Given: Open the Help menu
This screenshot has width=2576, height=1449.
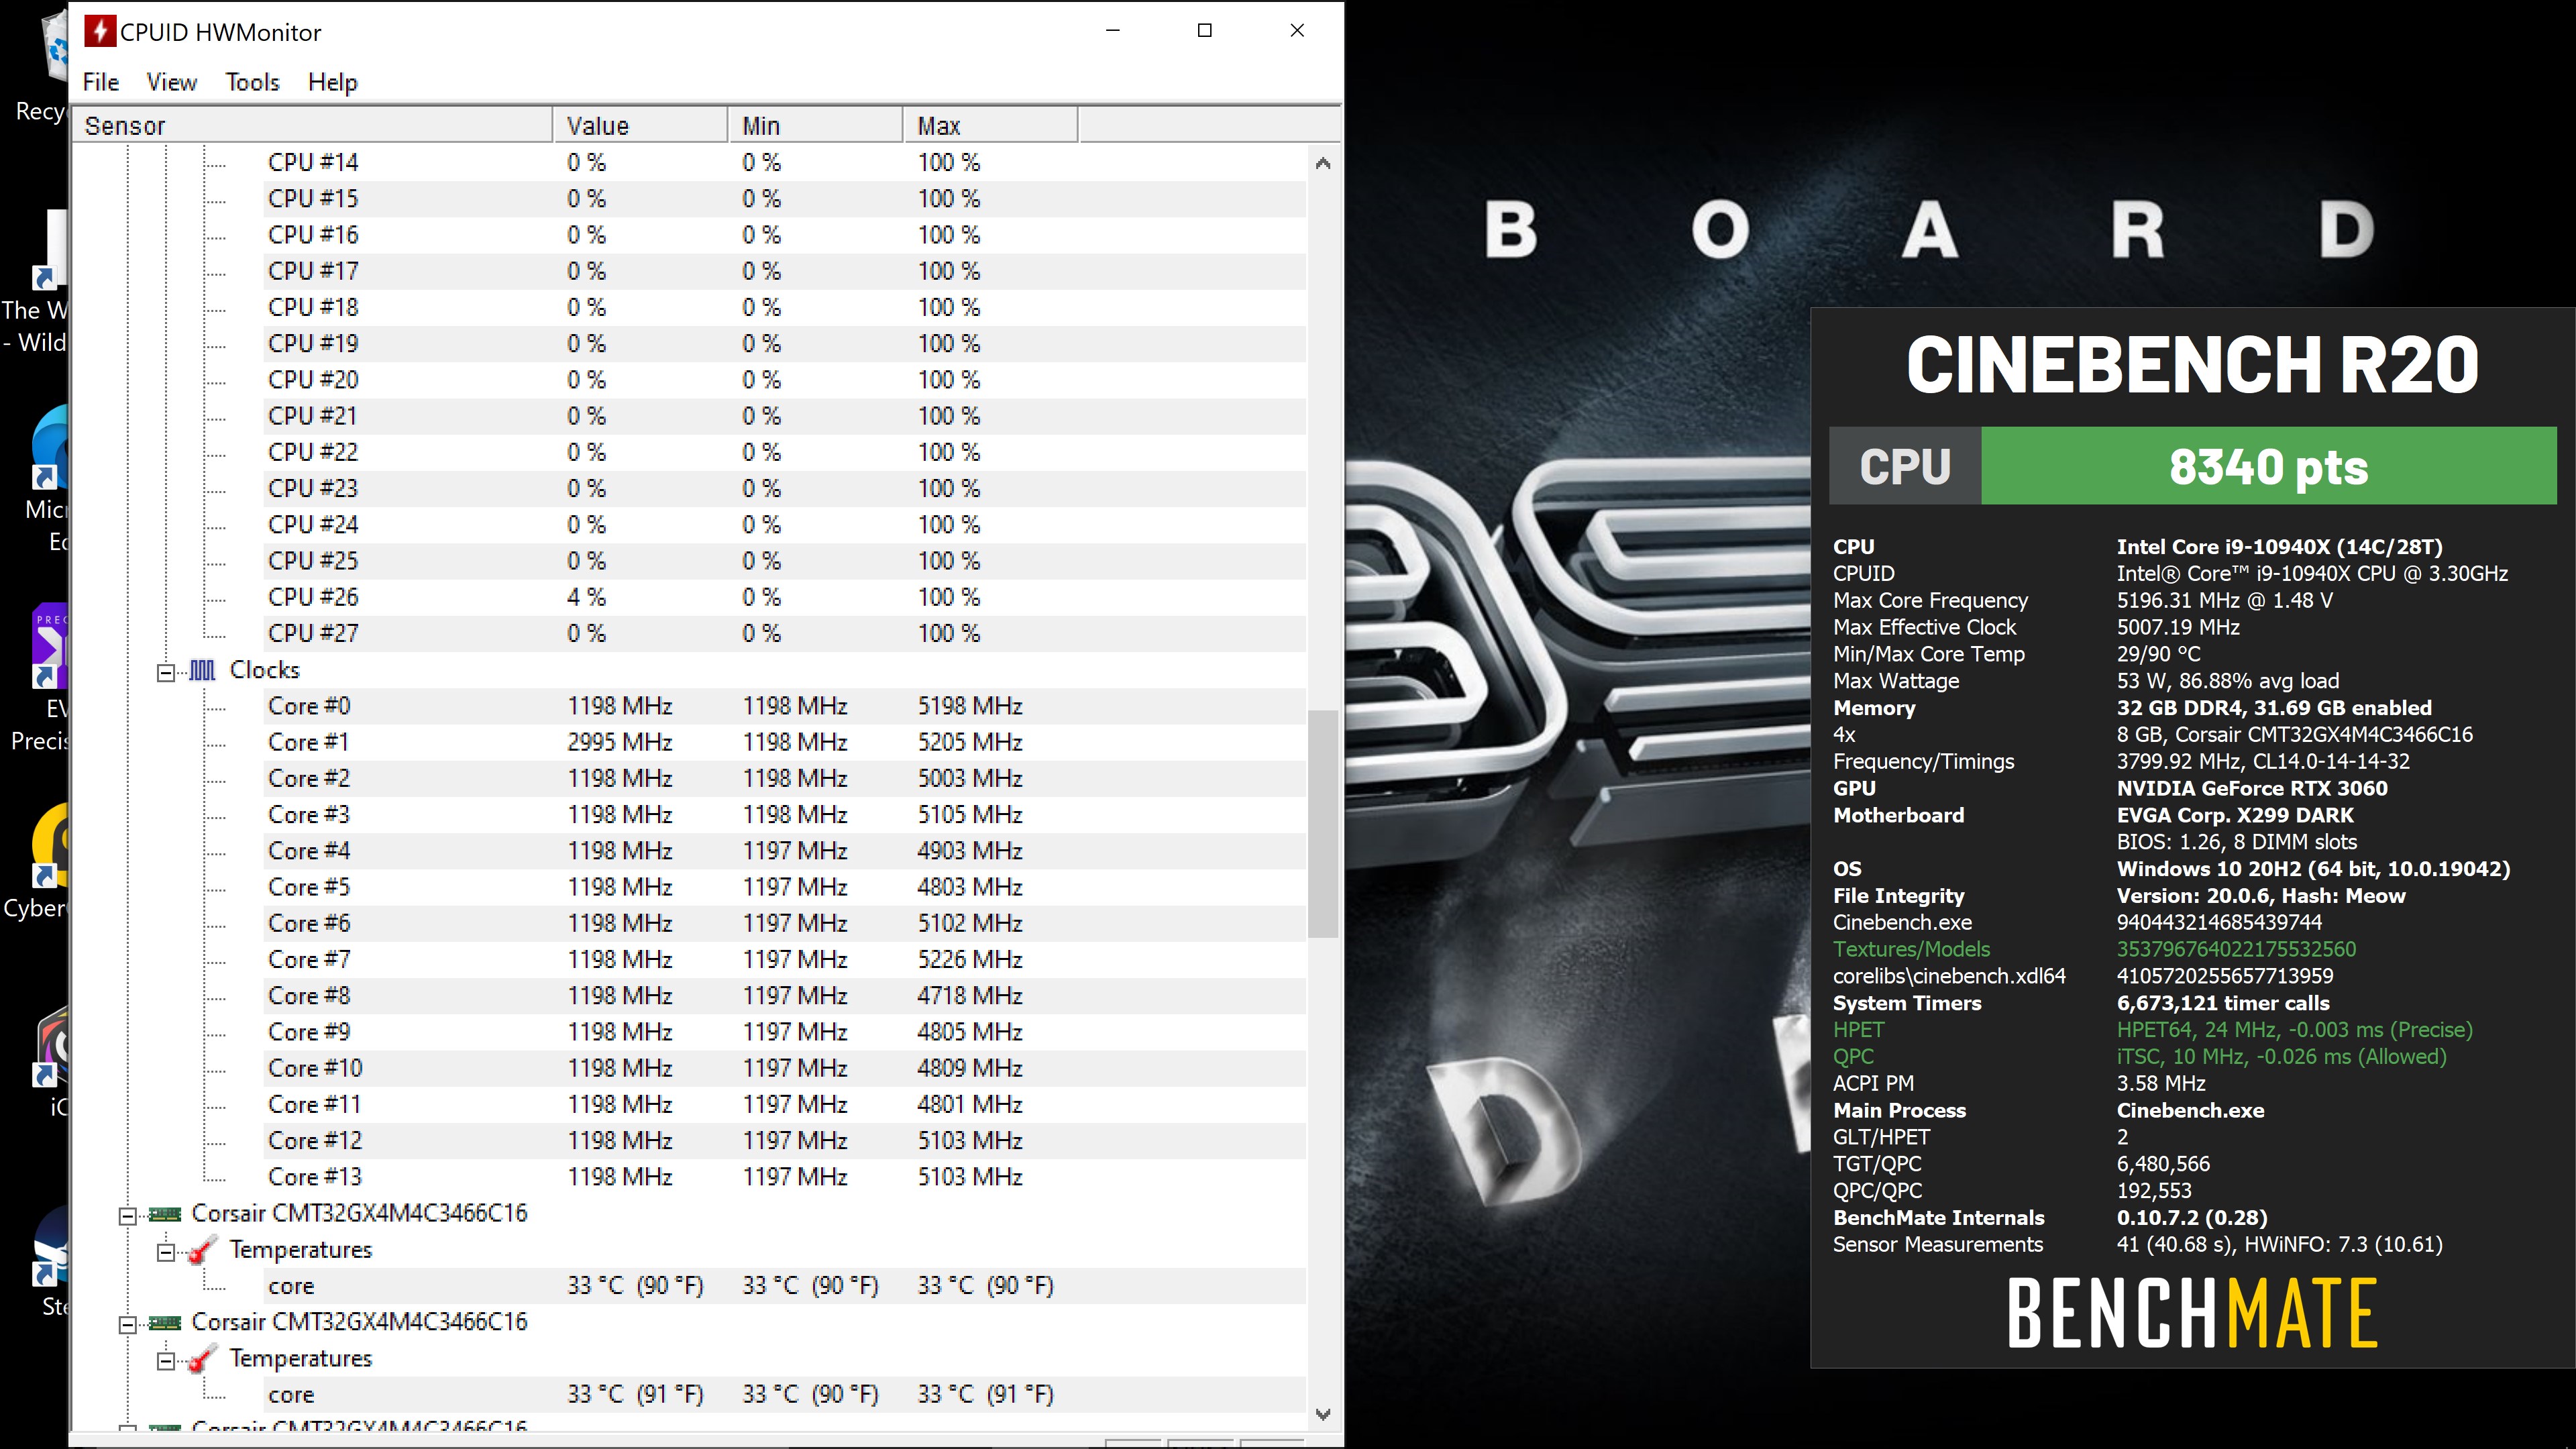Looking at the screenshot, I should click(x=332, y=82).
